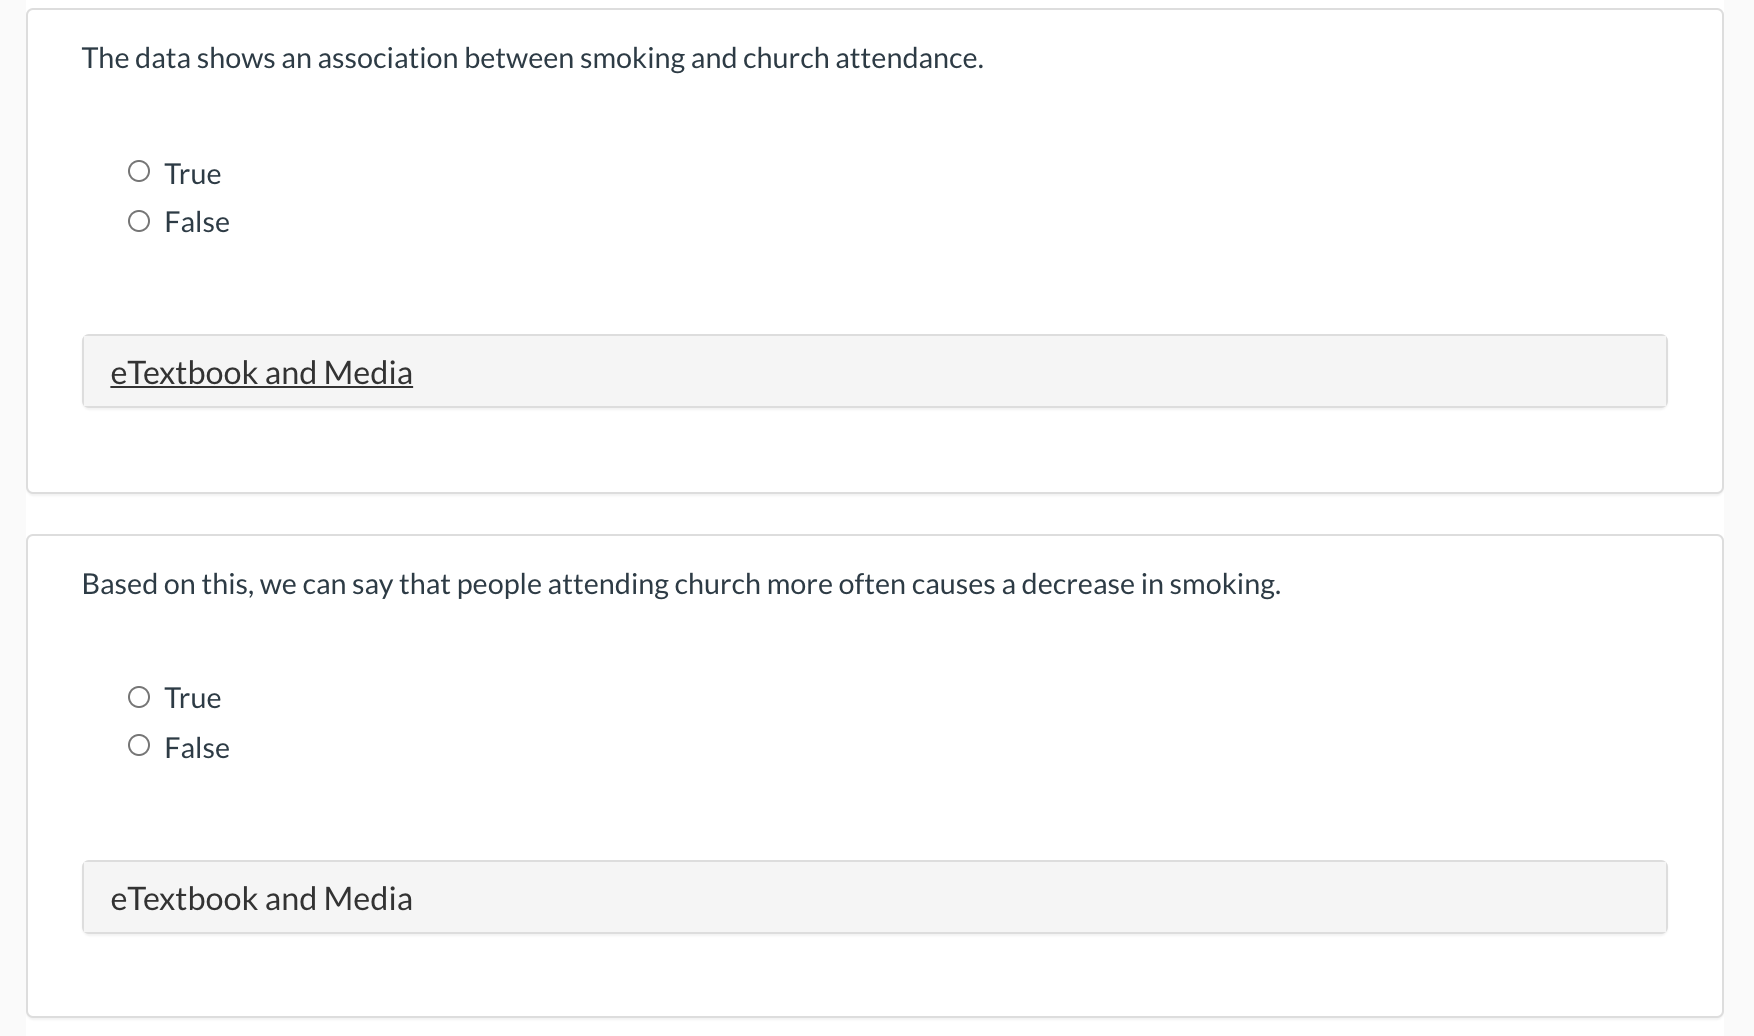Select False radio for the association statement
This screenshot has width=1754, height=1036.
139,221
